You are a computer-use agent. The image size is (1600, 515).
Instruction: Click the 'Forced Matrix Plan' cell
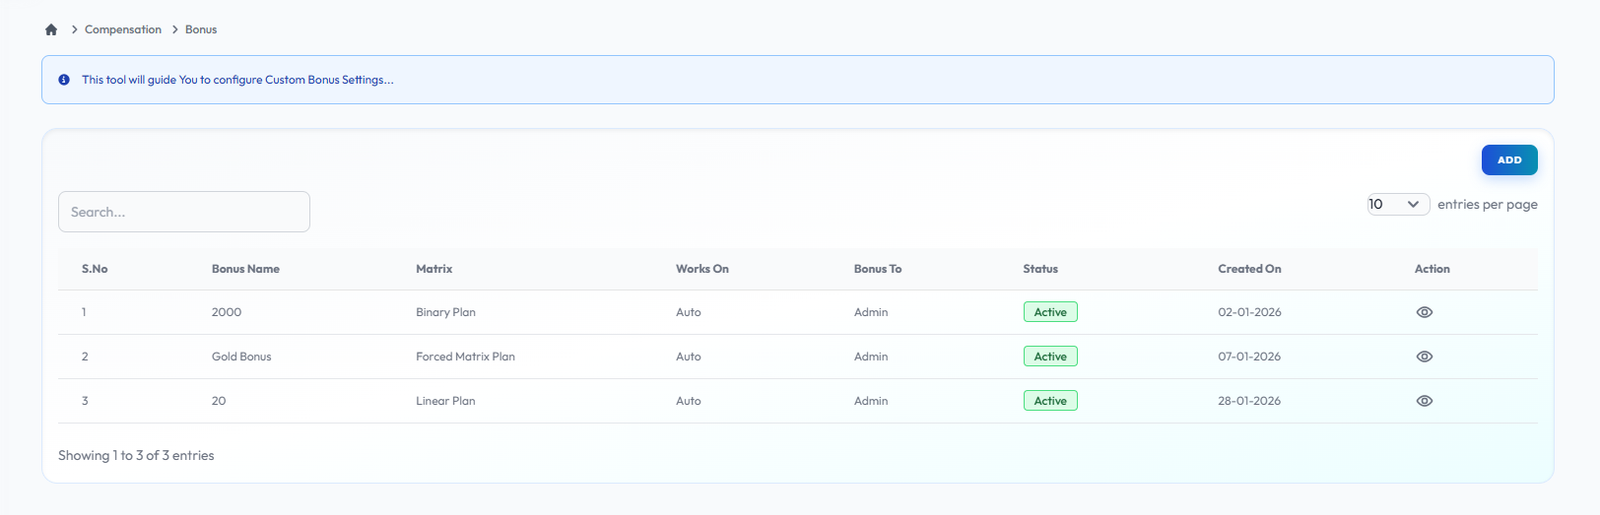(x=465, y=357)
